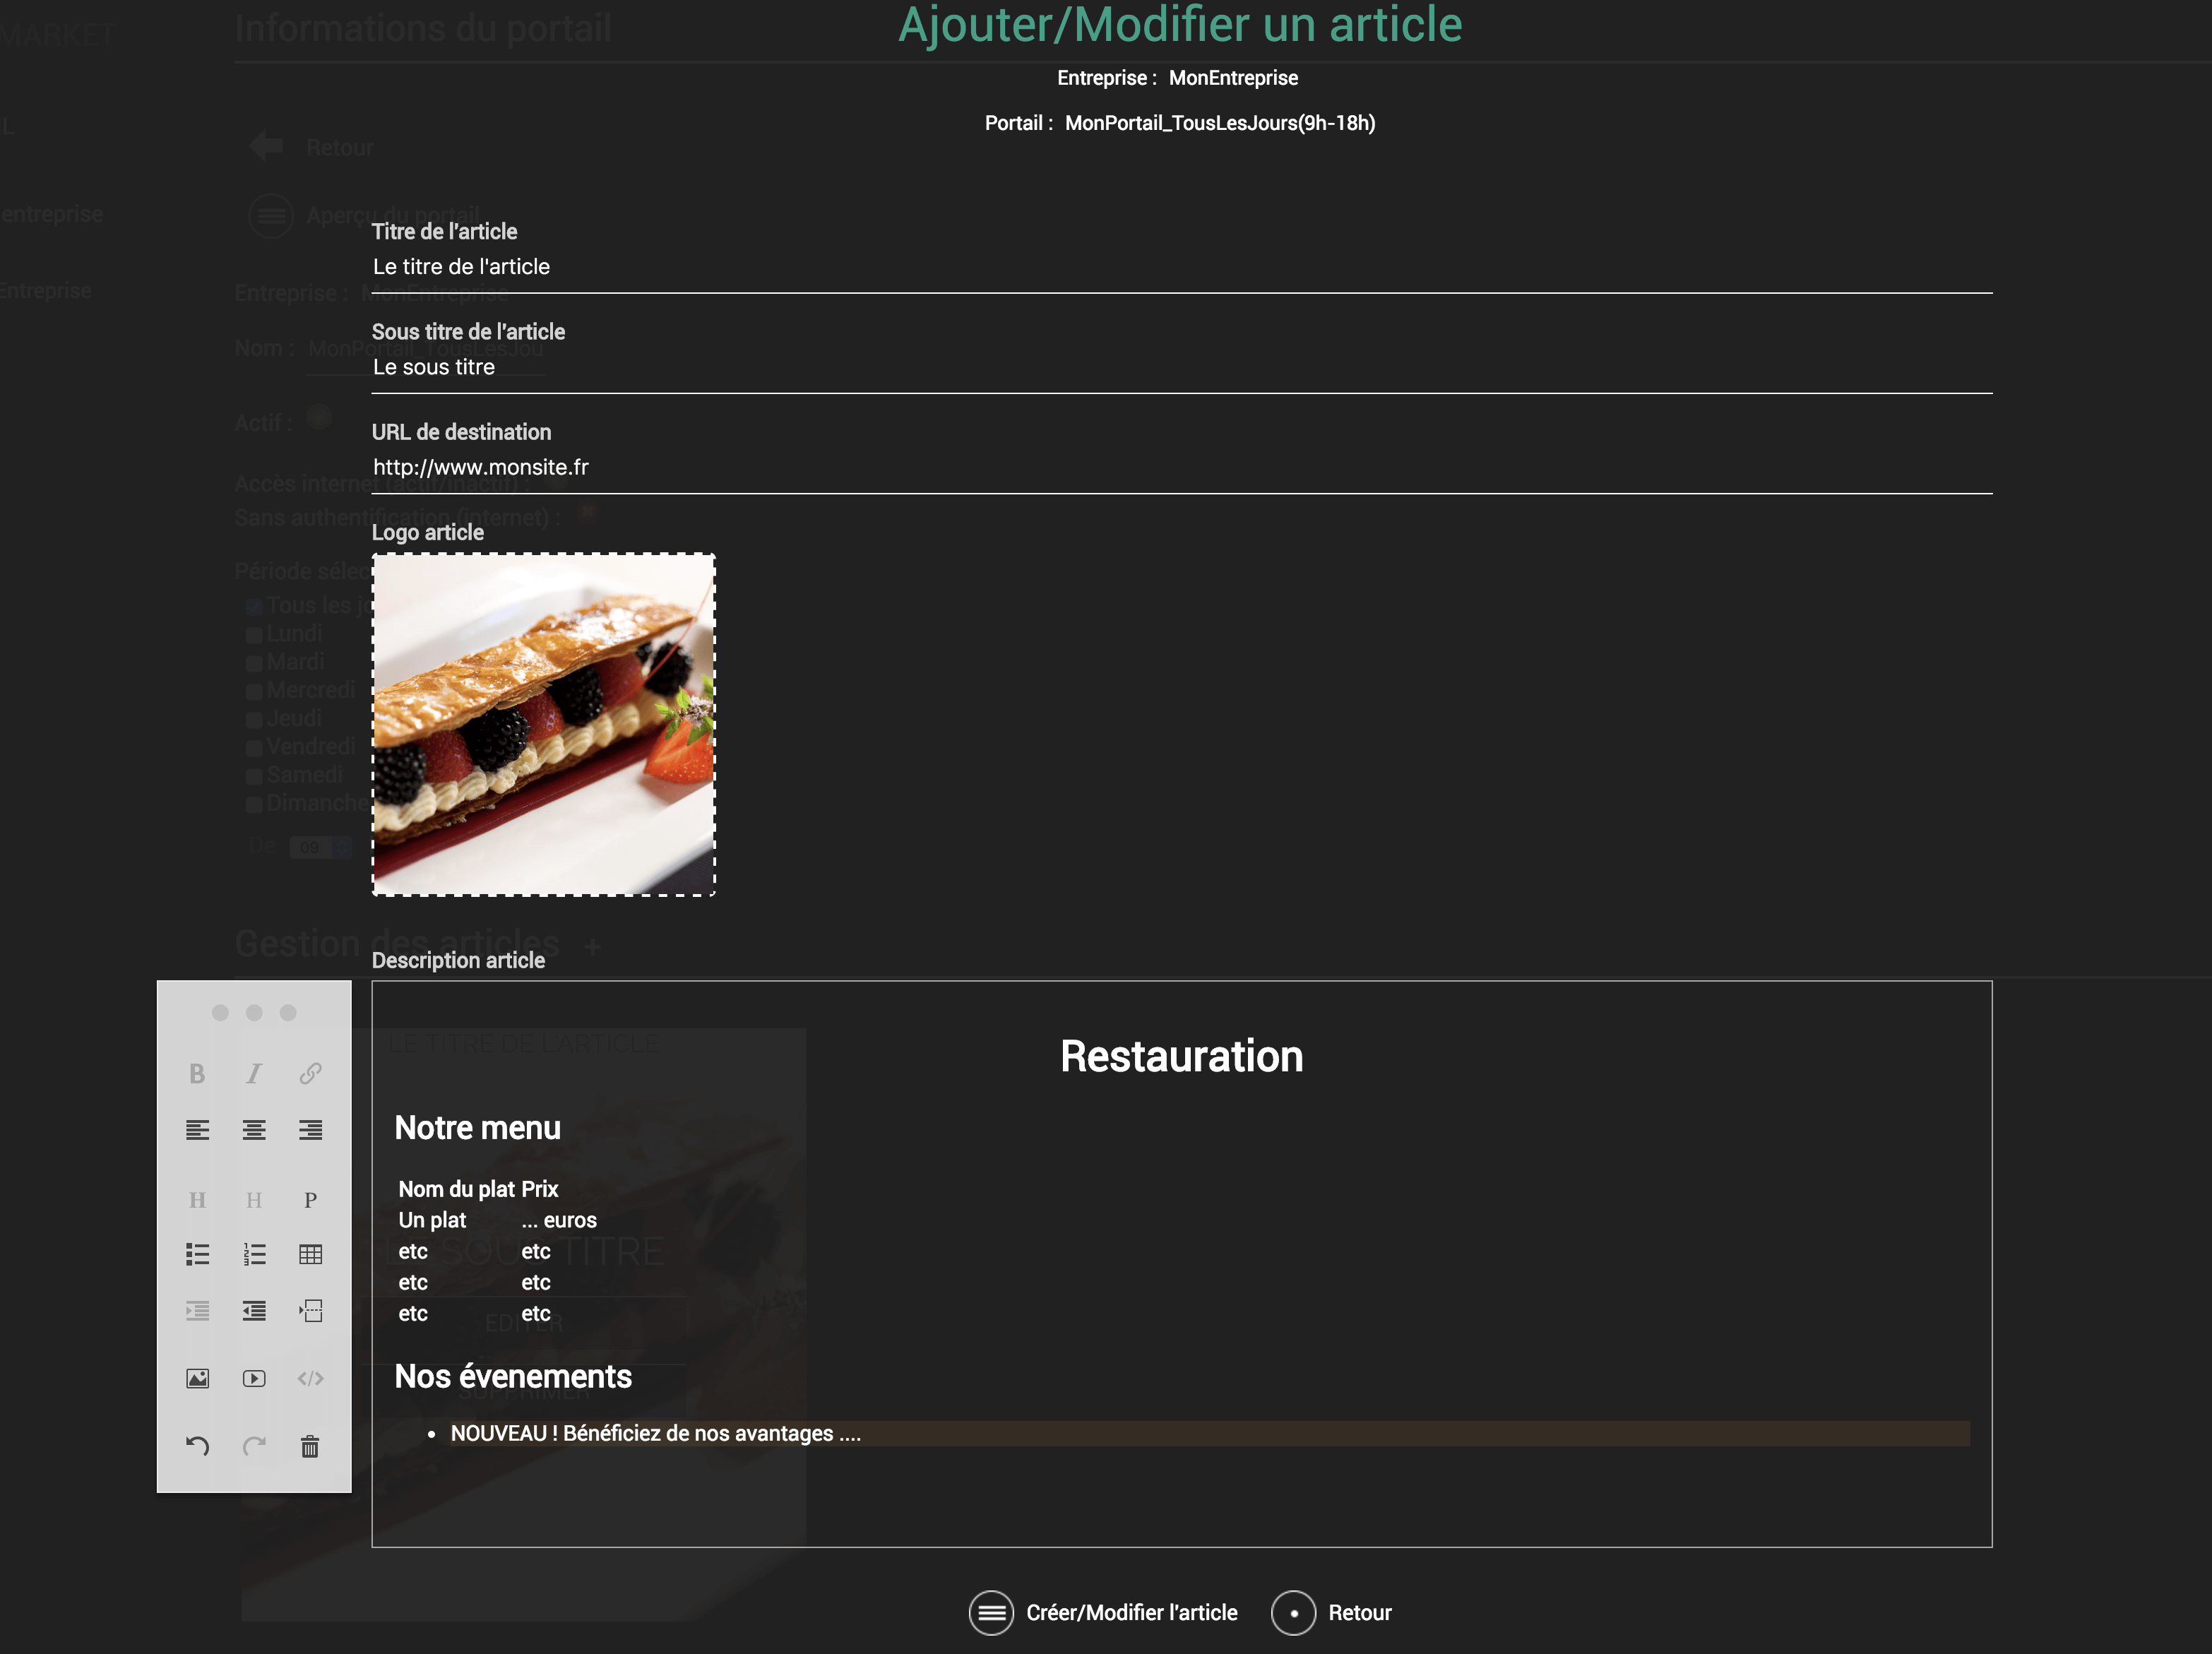The image size is (2212, 1654).
Task: Undo the last edit
Action: tap(197, 1446)
